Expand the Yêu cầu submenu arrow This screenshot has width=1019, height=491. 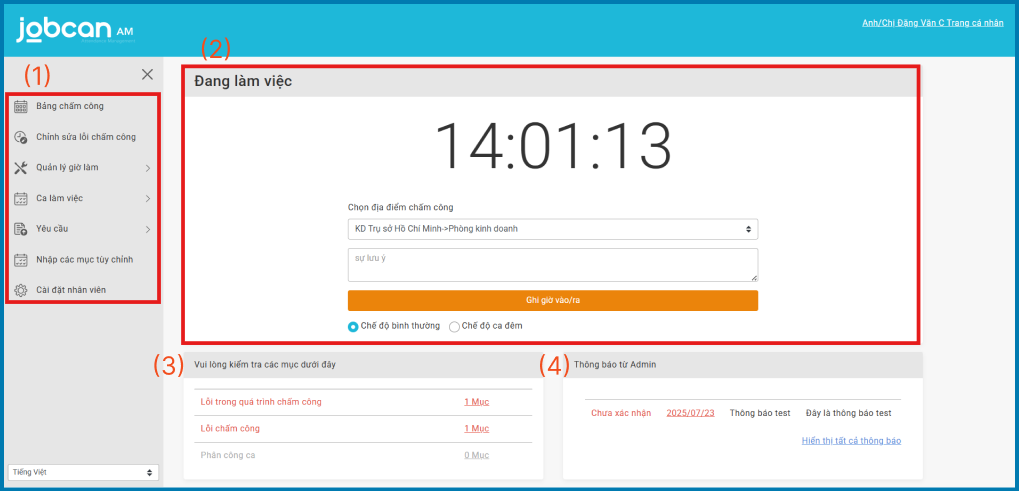point(147,229)
